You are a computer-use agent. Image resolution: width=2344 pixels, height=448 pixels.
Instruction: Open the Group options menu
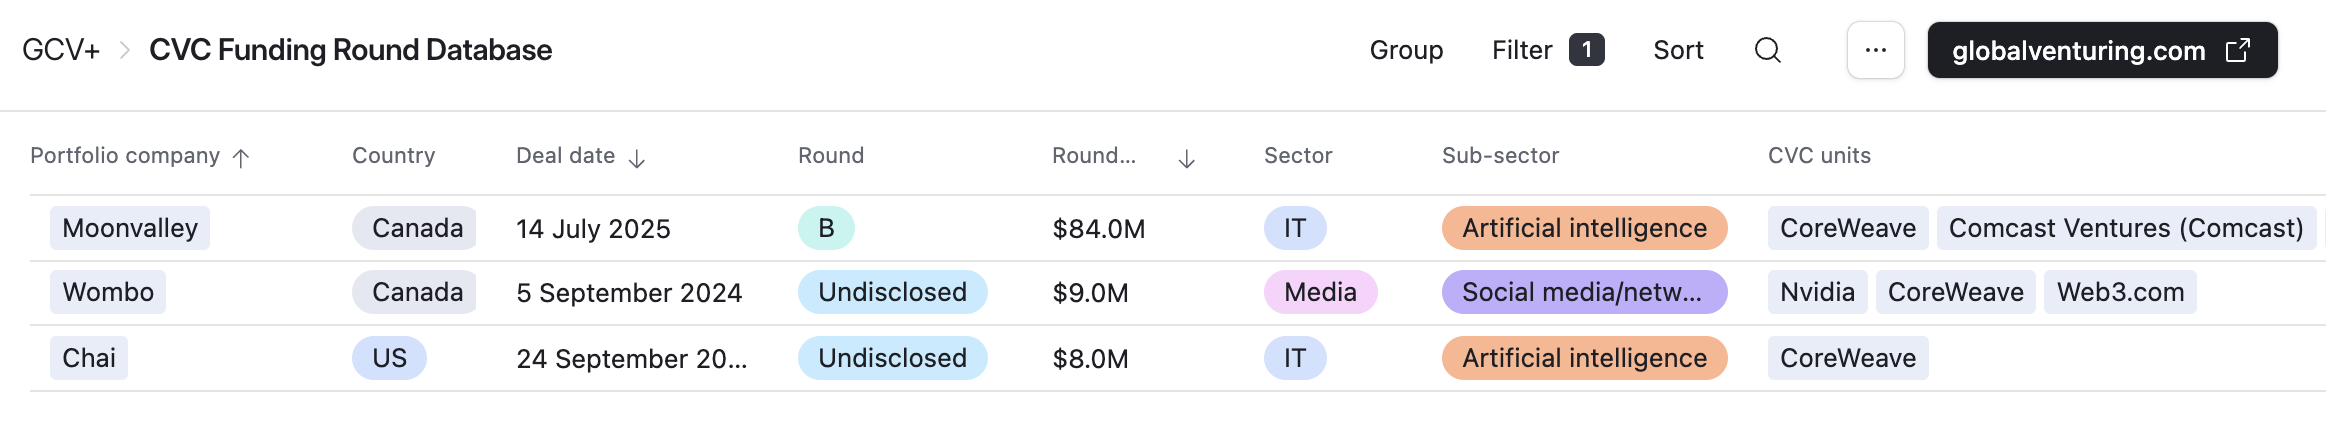[x=1405, y=50]
